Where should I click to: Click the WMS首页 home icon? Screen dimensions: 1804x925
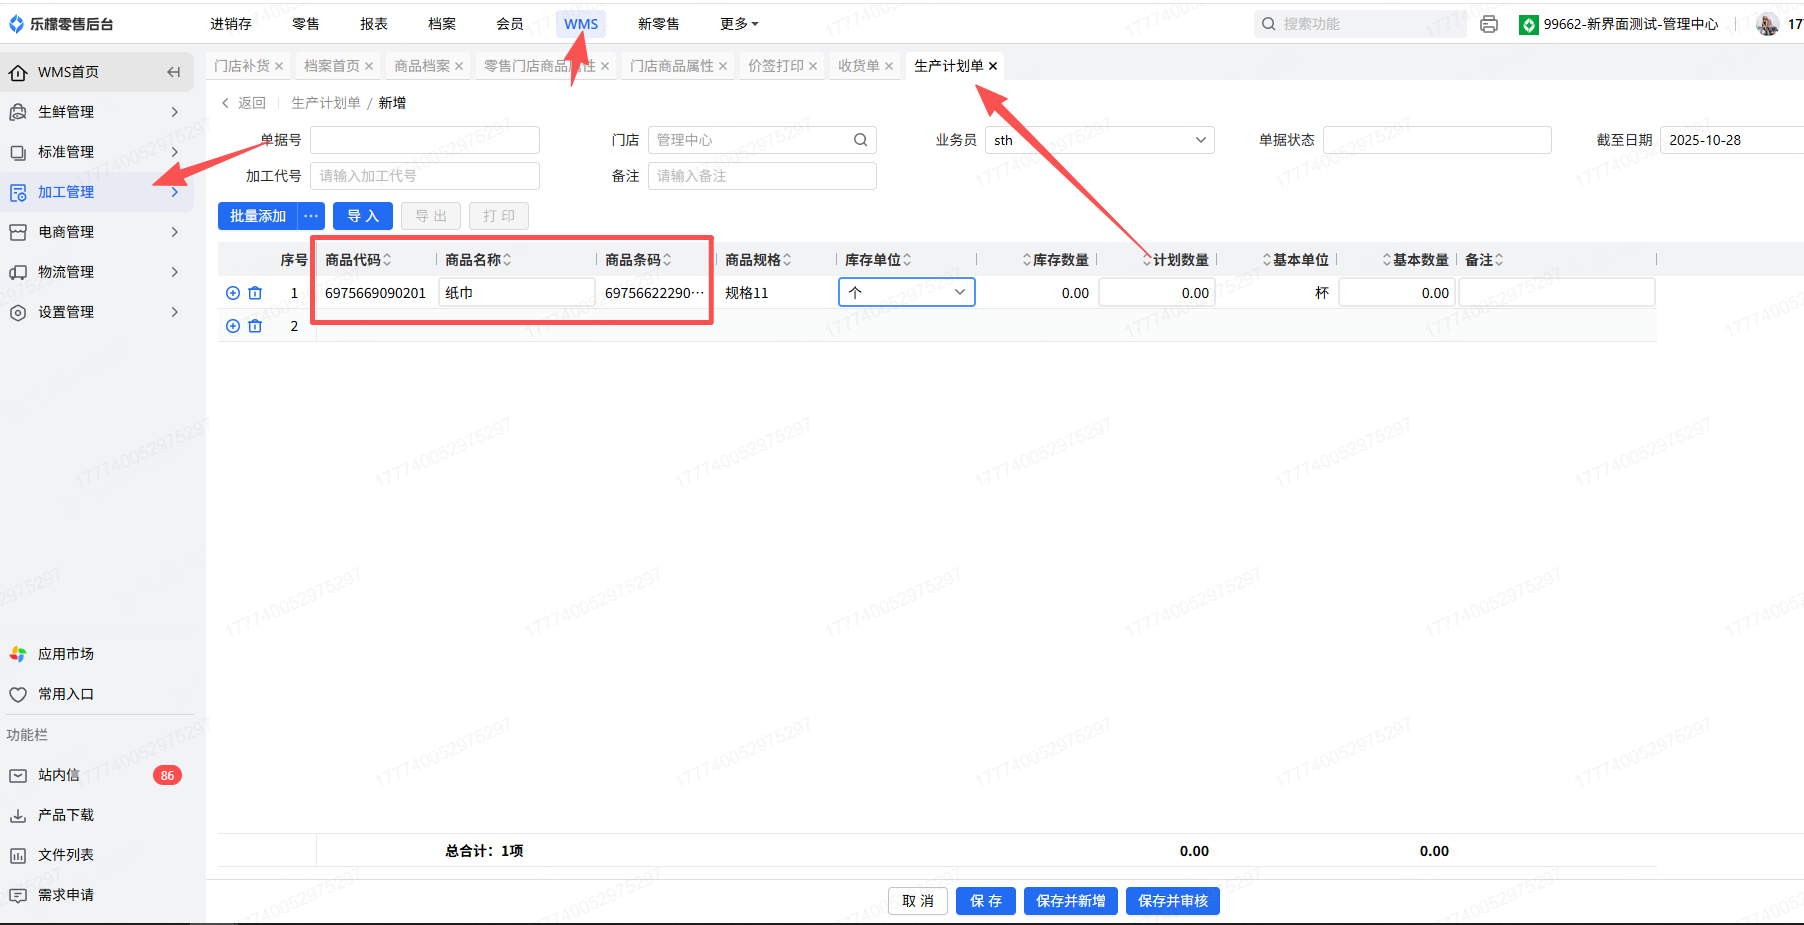[18, 72]
